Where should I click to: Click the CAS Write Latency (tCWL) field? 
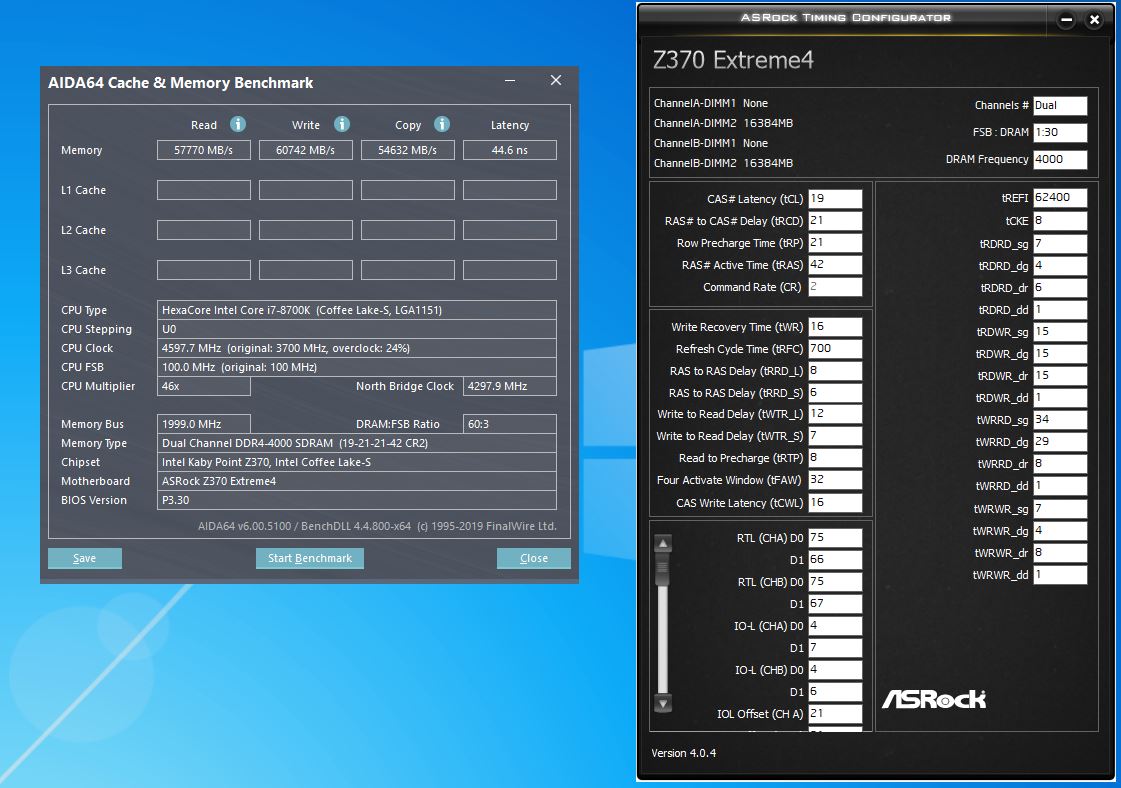pos(835,503)
